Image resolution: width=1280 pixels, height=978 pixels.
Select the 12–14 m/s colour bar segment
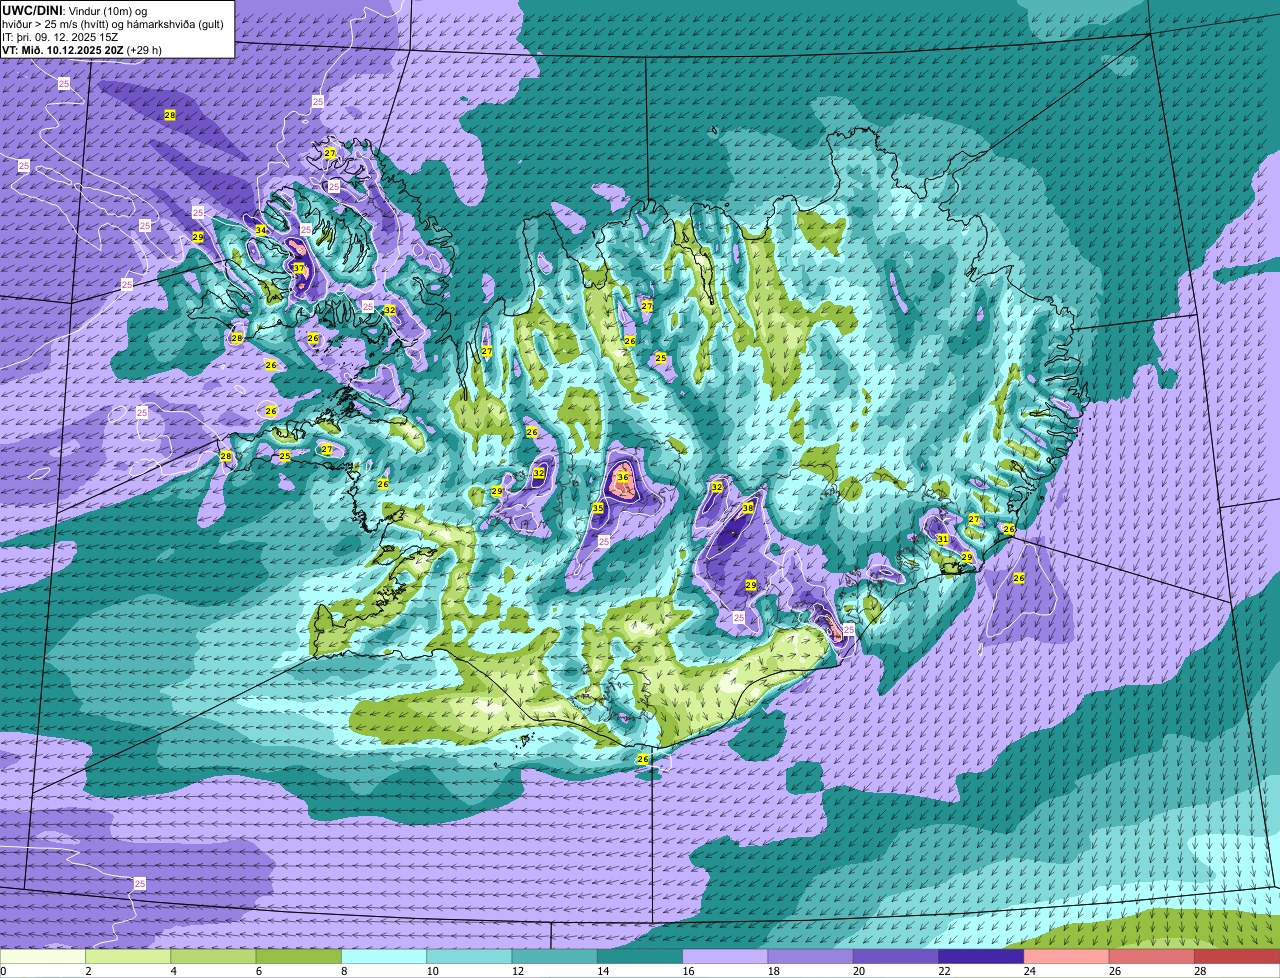point(555,957)
